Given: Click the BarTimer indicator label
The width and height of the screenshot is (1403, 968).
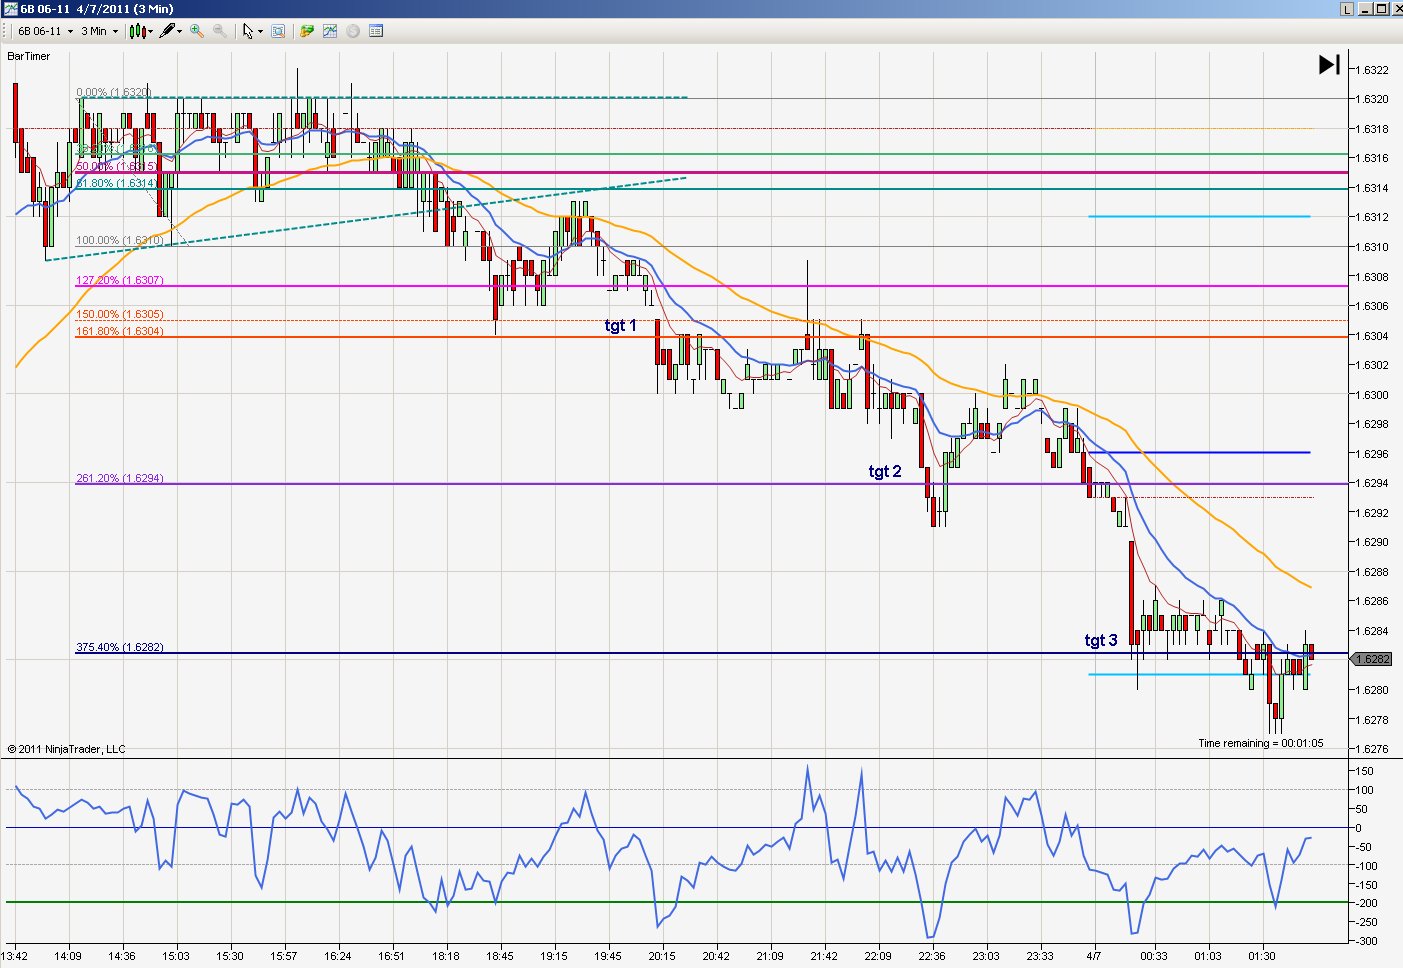Looking at the screenshot, I should point(29,56).
